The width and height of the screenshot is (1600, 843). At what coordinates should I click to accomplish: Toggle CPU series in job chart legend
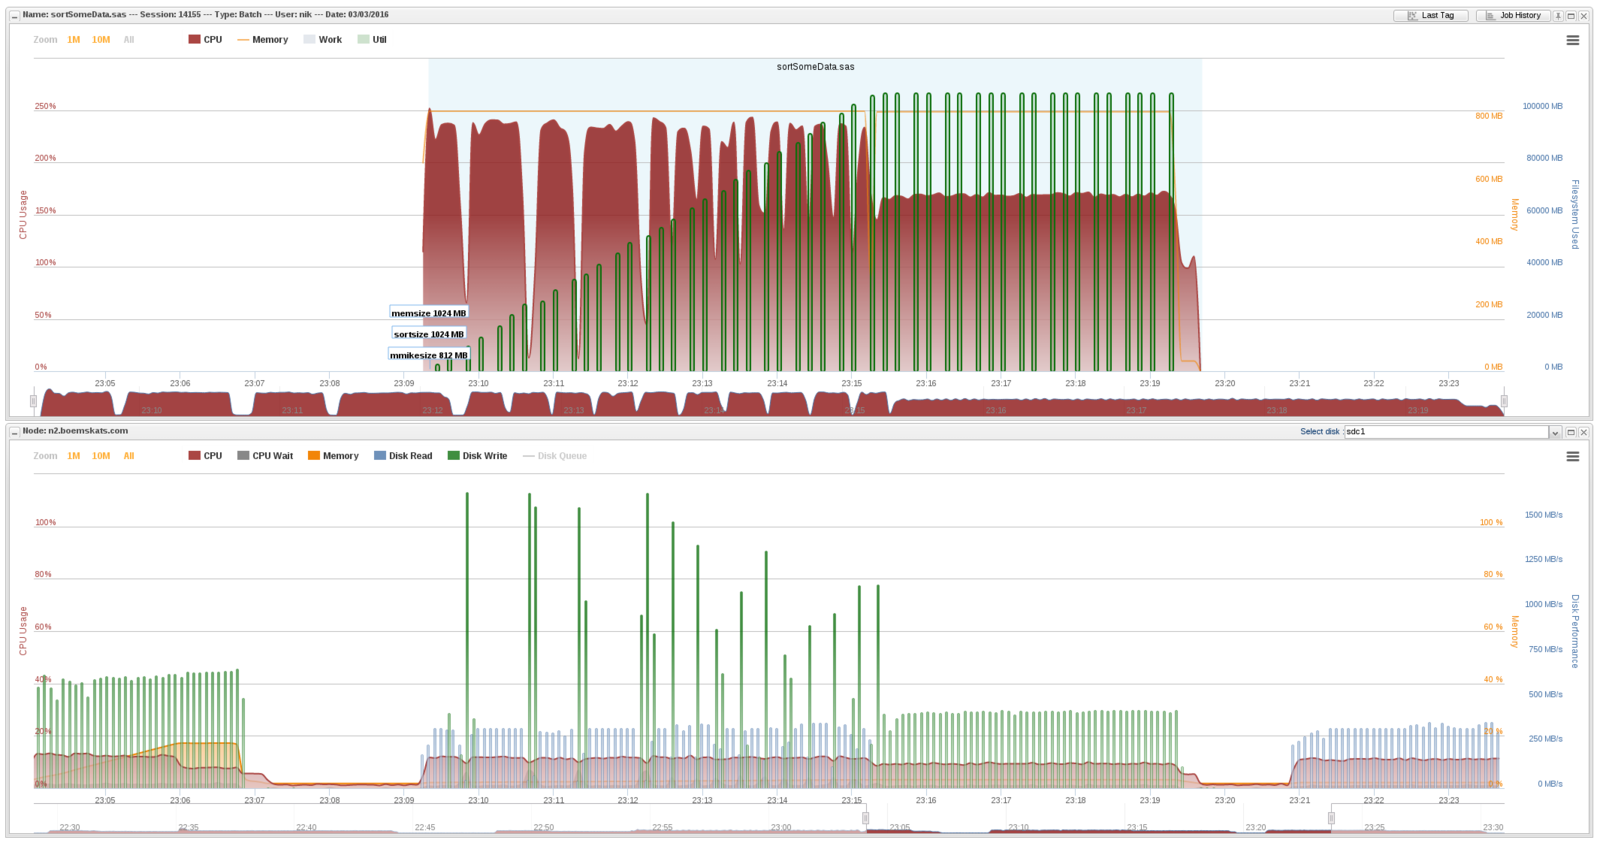(205, 40)
